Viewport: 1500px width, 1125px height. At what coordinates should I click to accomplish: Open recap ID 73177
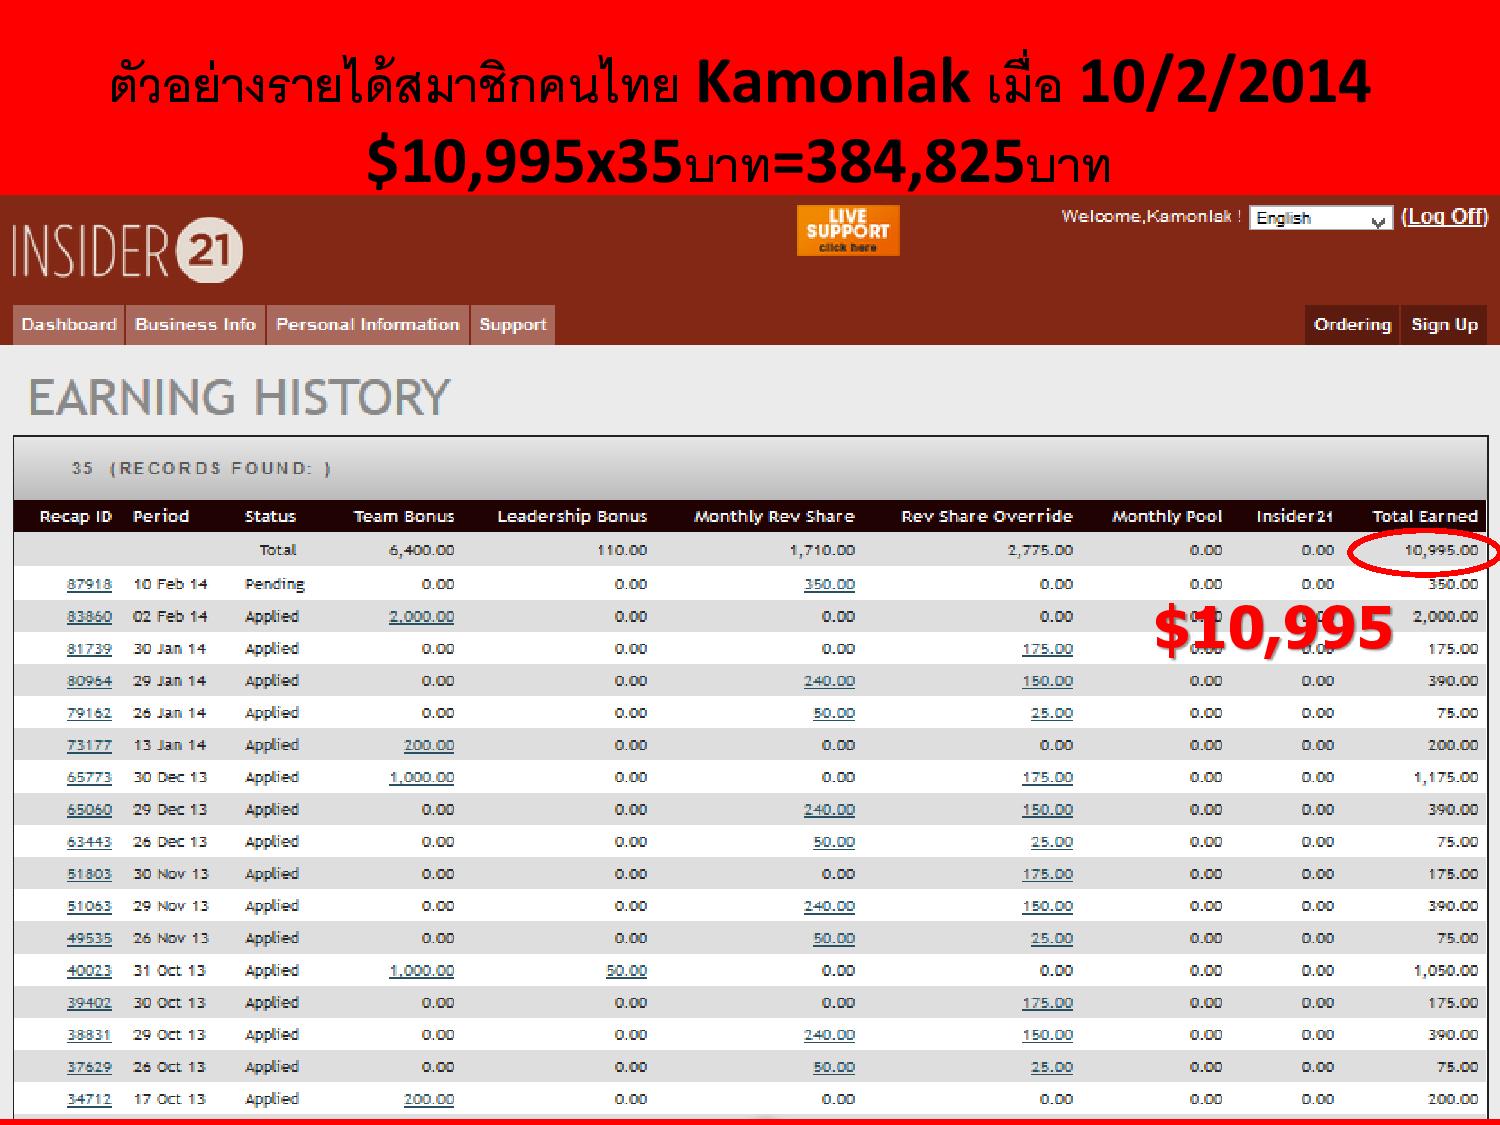[x=89, y=745]
